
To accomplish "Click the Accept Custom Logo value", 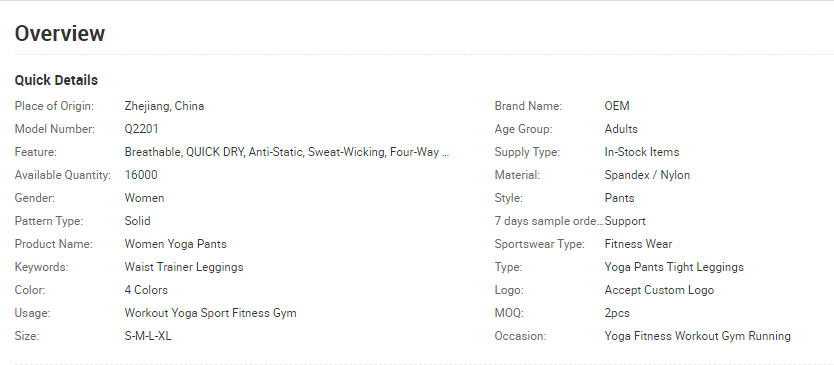I will point(659,290).
